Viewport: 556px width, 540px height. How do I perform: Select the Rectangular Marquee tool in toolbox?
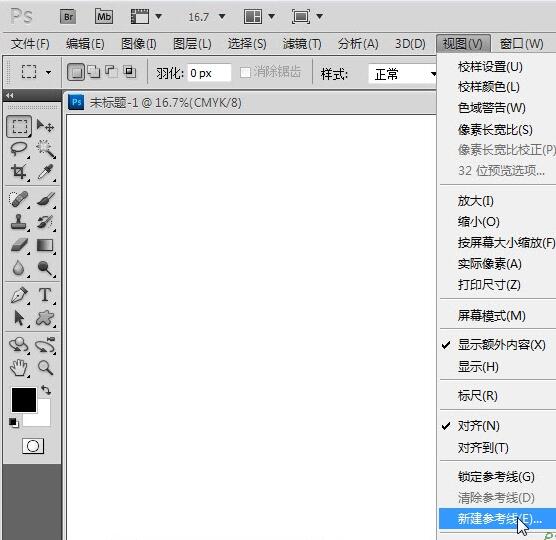click(x=19, y=126)
